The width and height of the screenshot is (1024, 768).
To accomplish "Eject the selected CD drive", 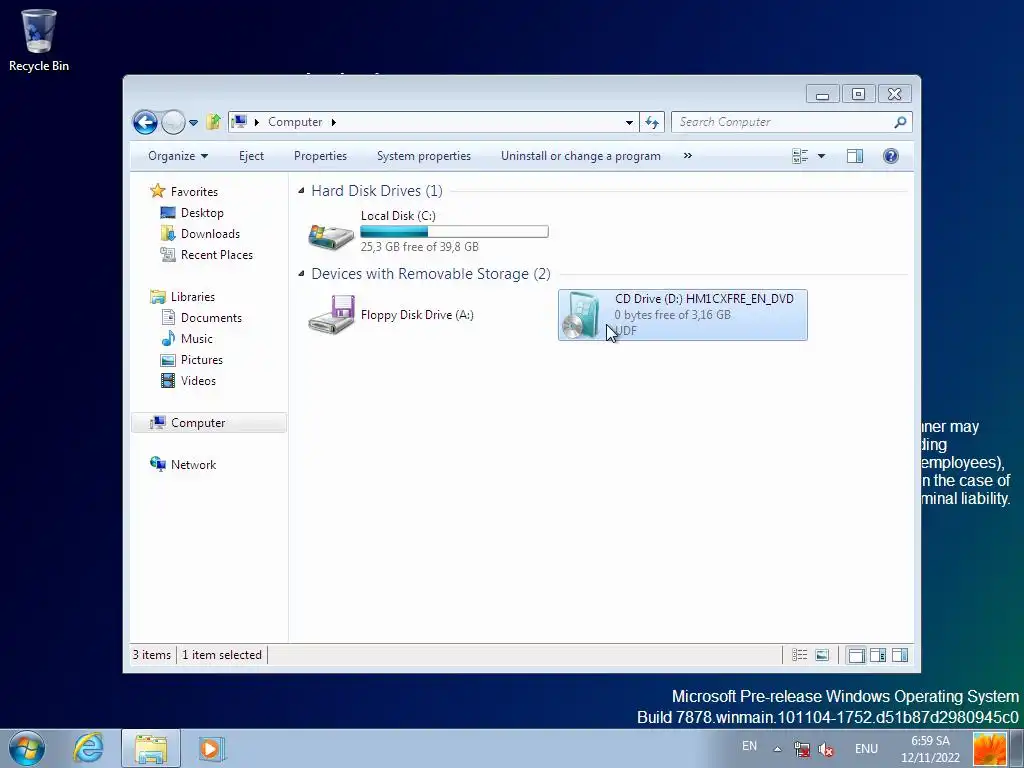I will click(x=251, y=156).
